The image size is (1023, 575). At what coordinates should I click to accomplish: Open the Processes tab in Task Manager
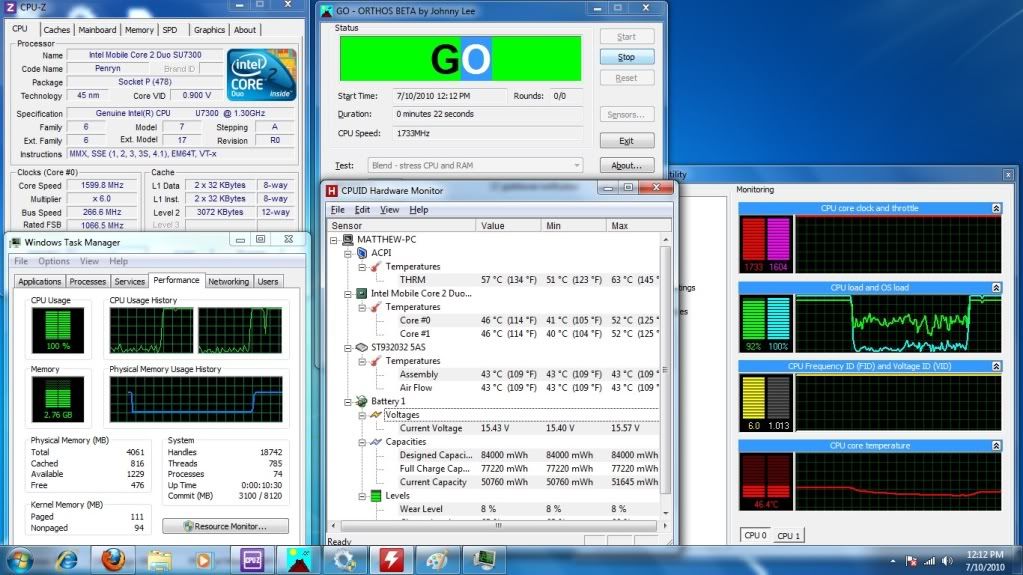tap(87, 281)
